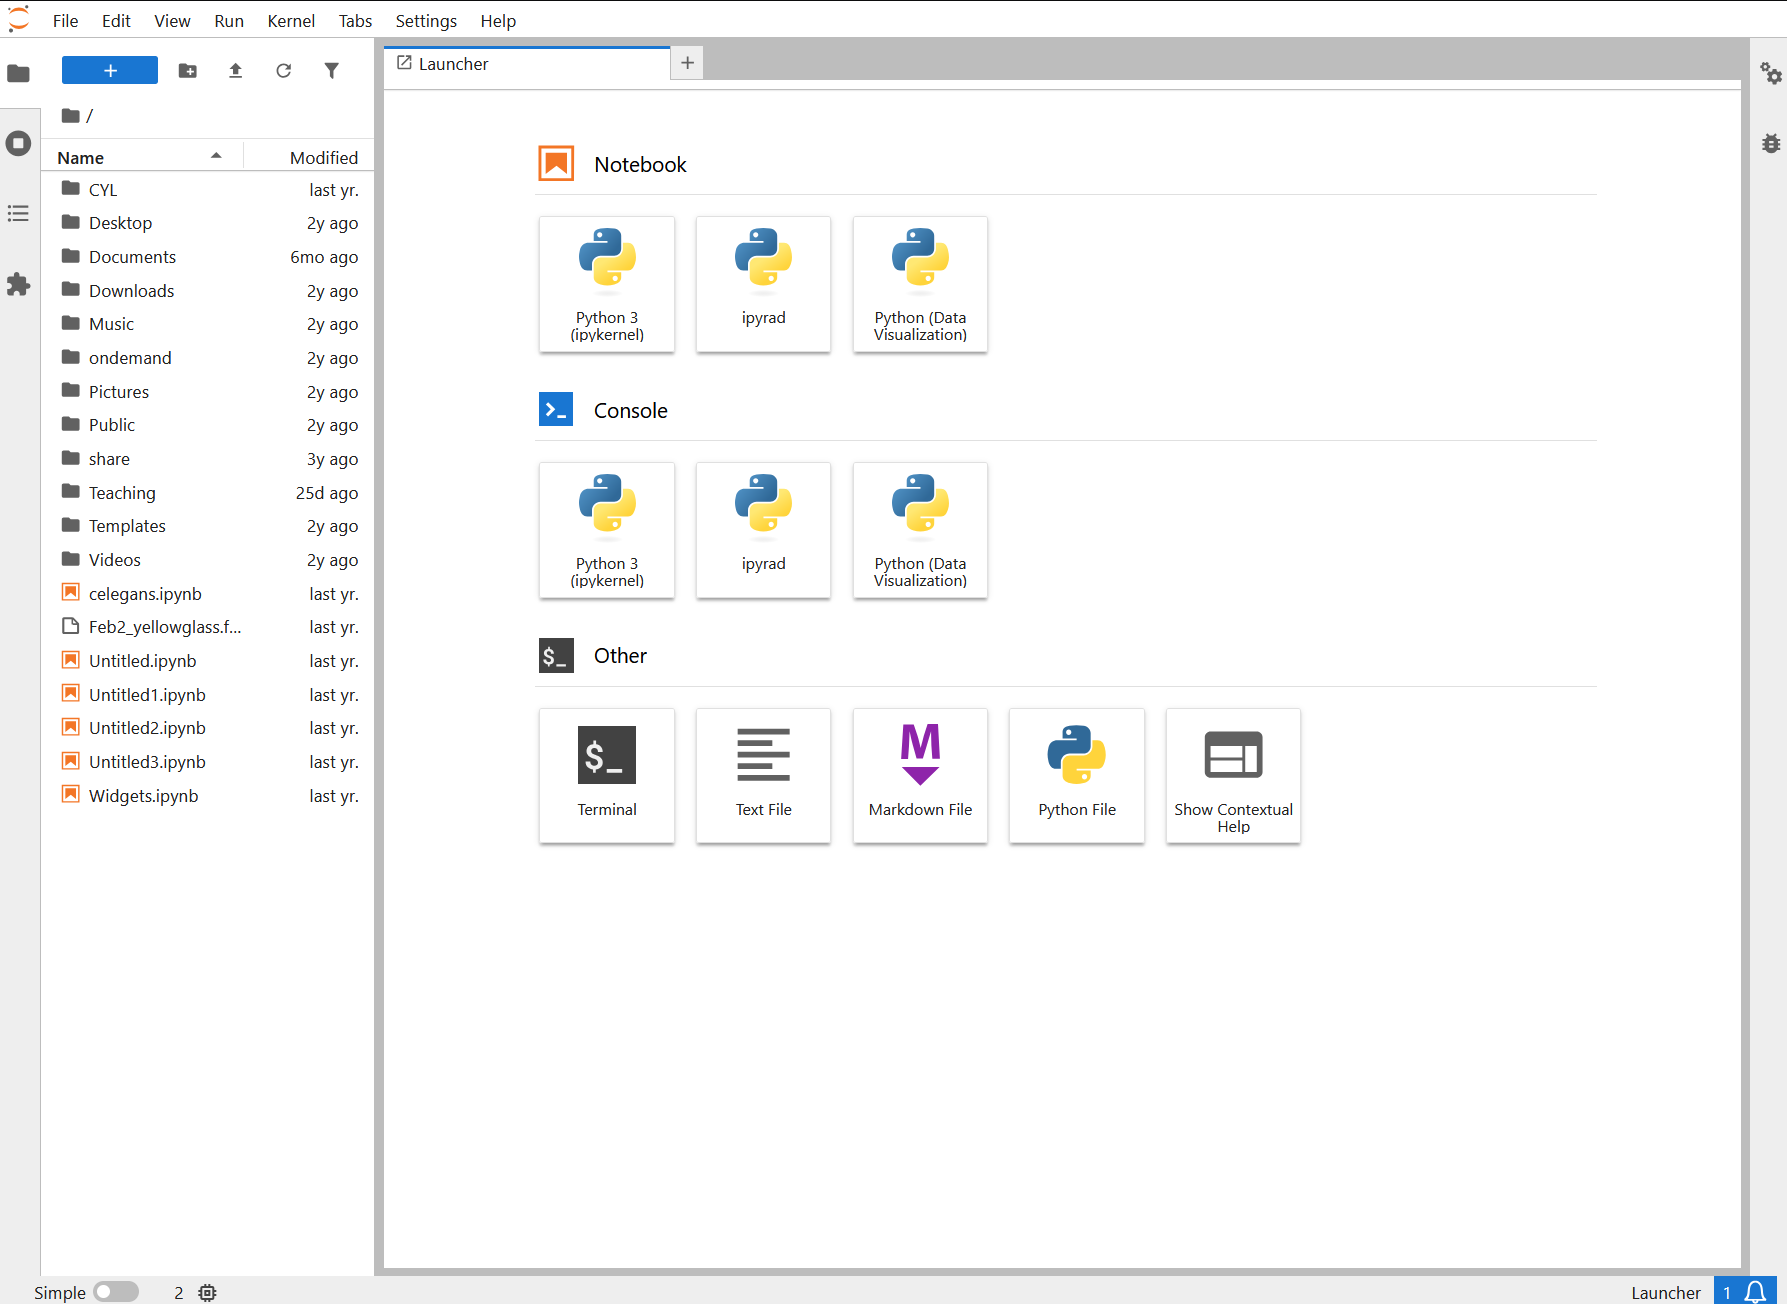1787x1304 pixels.
Task: Open a new Terminal
Action: [x=607, y=776]
